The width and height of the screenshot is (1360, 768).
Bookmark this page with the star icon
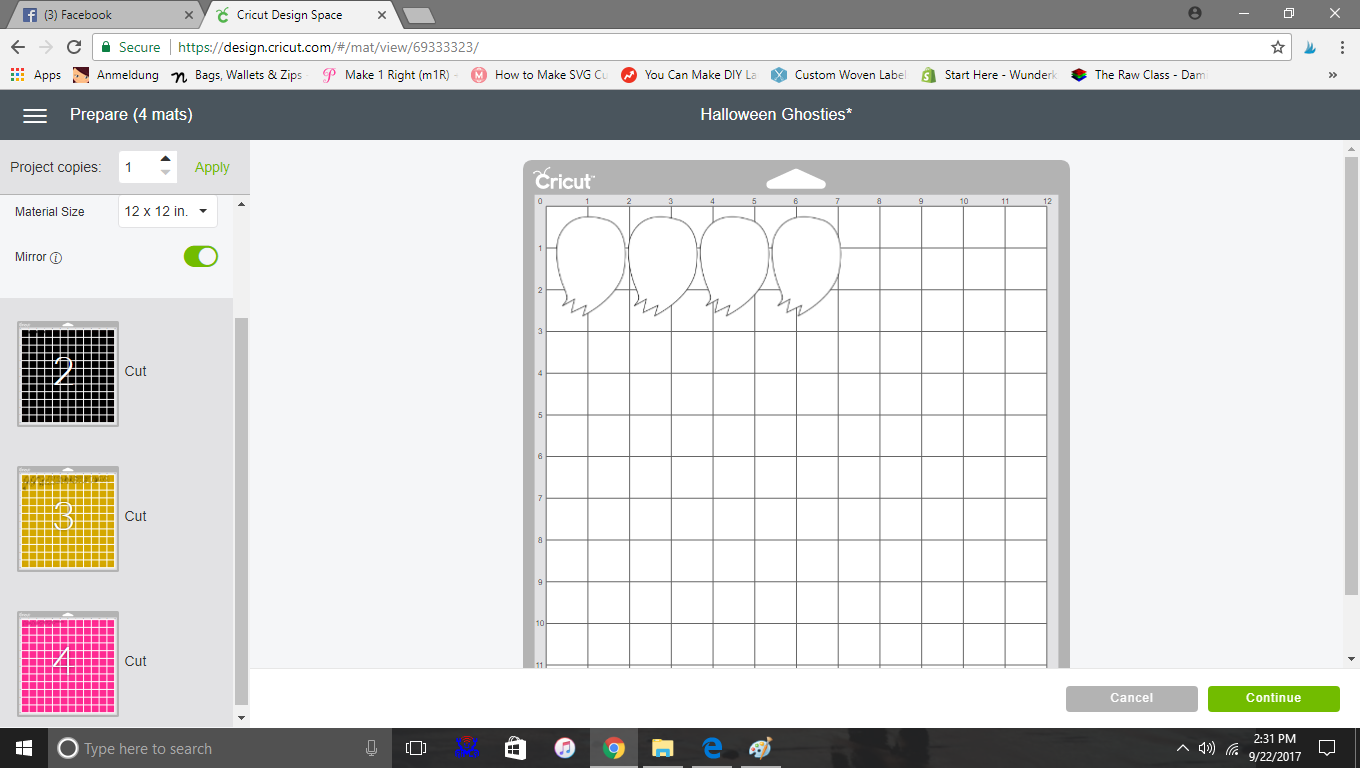tap(1277, 47)
